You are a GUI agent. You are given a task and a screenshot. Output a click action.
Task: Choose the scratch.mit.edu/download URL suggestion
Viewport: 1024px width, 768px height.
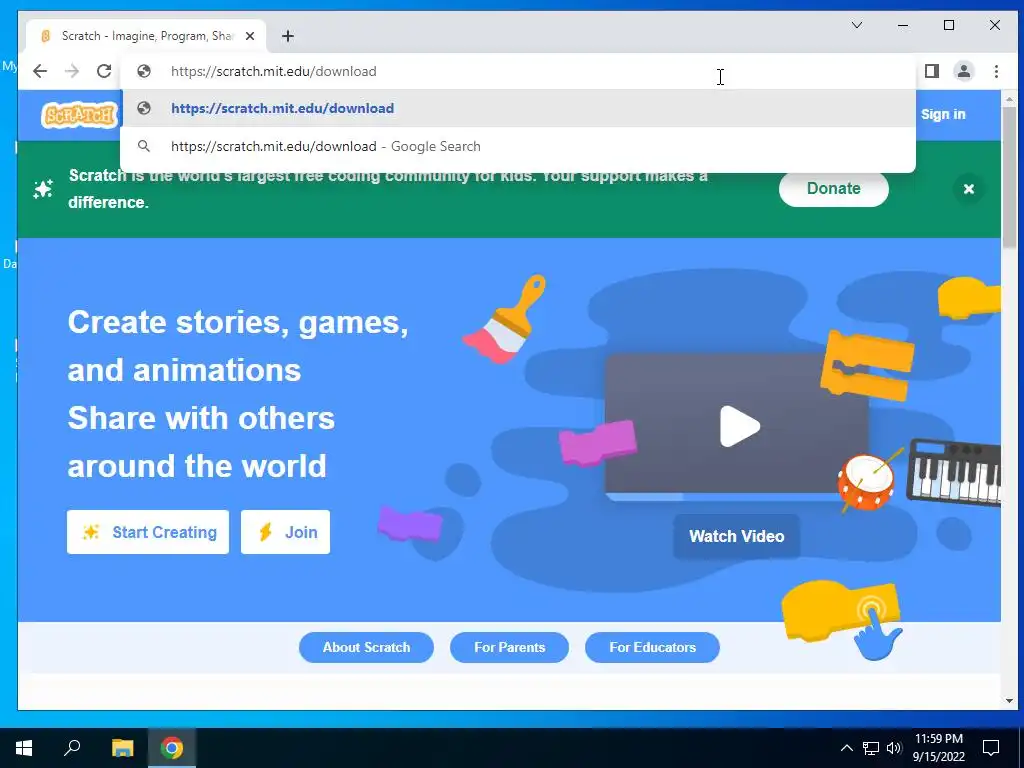click(x=518, y=108)
